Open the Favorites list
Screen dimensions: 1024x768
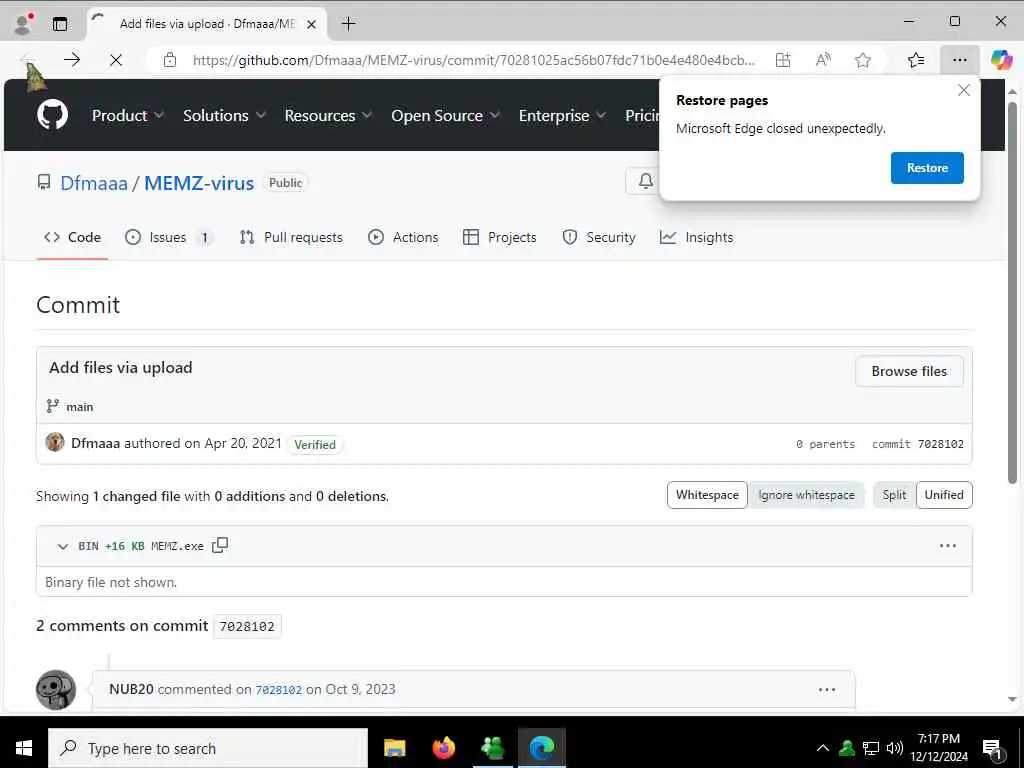click(916, 60)
